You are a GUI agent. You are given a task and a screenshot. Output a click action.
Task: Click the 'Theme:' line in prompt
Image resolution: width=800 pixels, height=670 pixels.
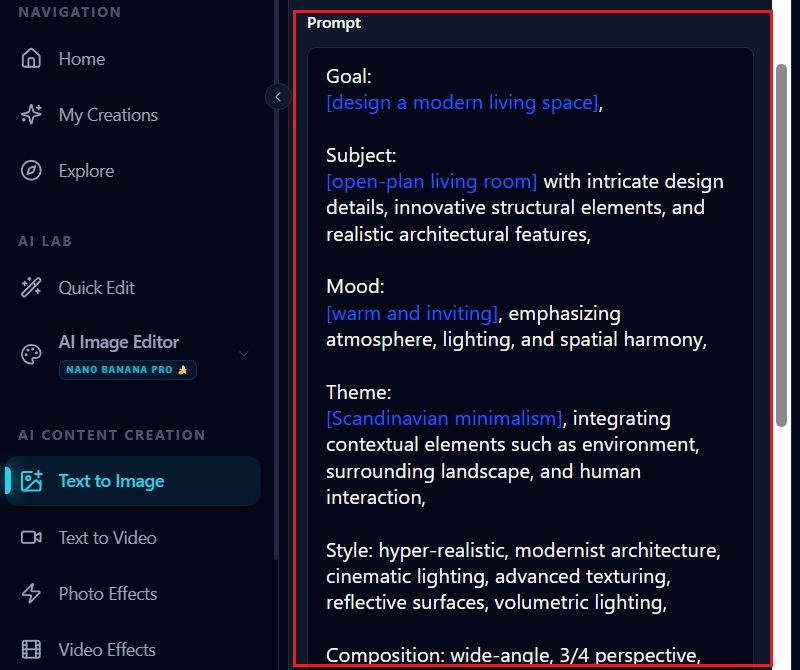[x=359, y=392]
